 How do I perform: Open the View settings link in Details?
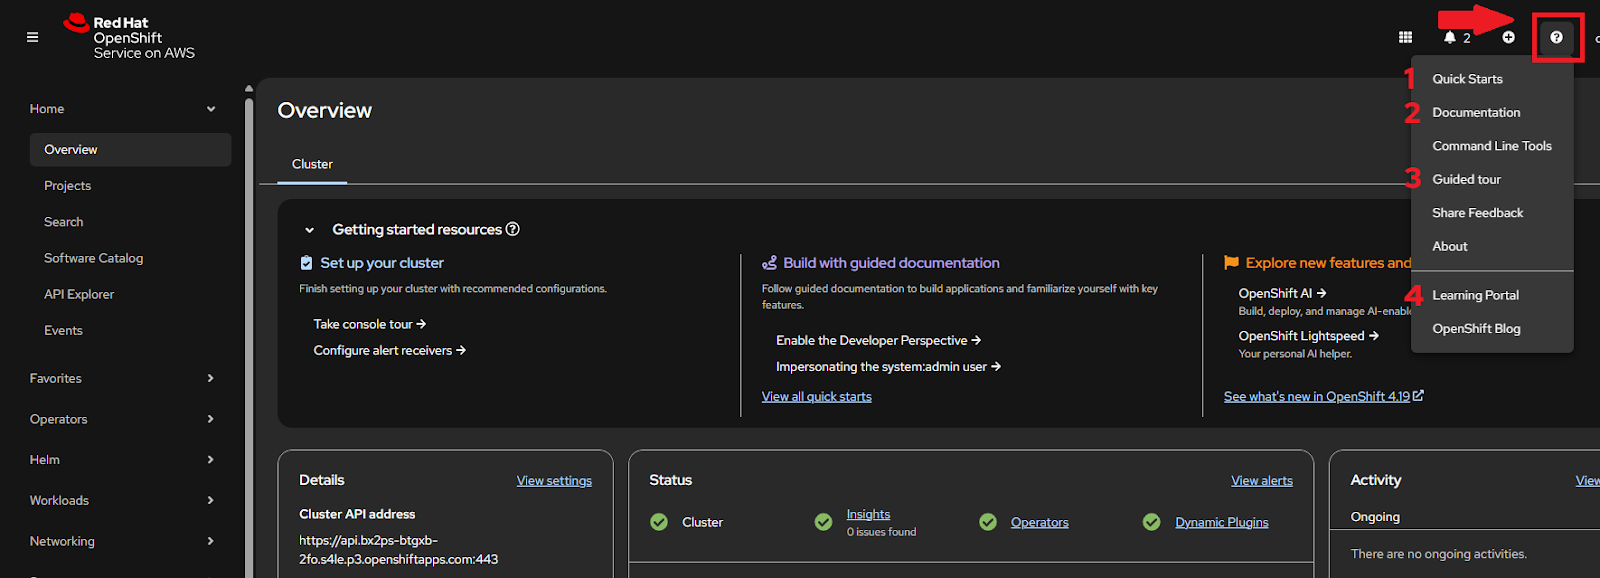coord(554,481)
